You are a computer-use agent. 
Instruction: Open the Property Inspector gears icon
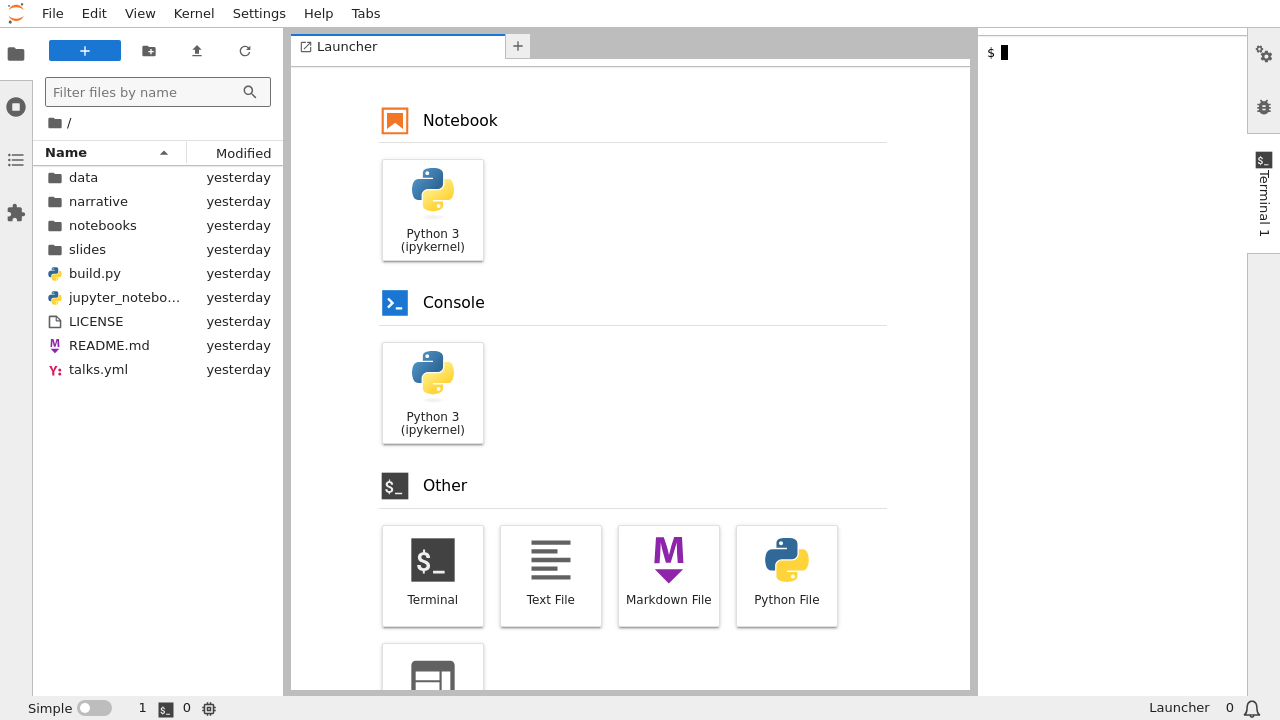pos(1264,54)
